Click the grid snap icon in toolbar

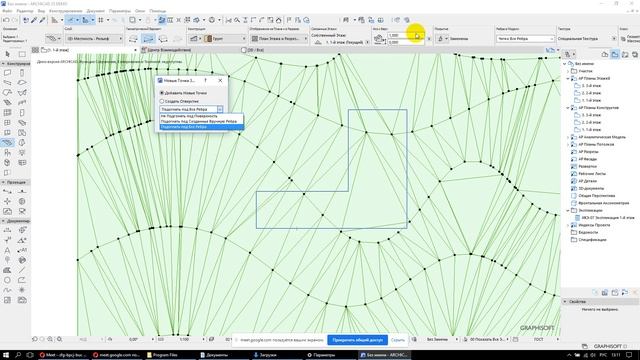click(x=100, y=20)
